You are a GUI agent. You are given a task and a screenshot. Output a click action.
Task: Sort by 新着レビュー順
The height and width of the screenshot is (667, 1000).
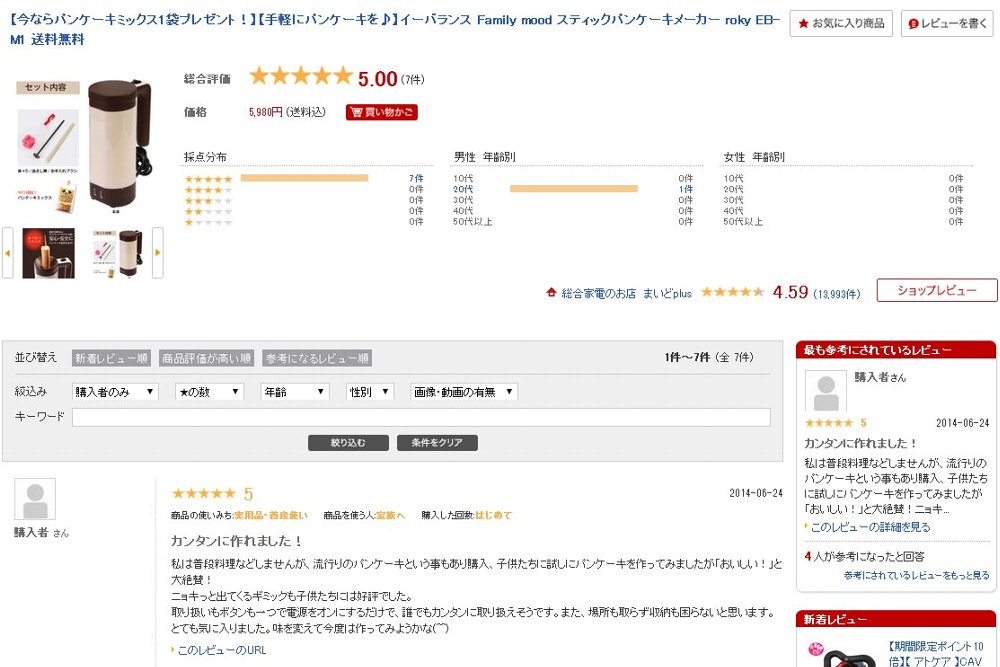[x=112, y=358]
